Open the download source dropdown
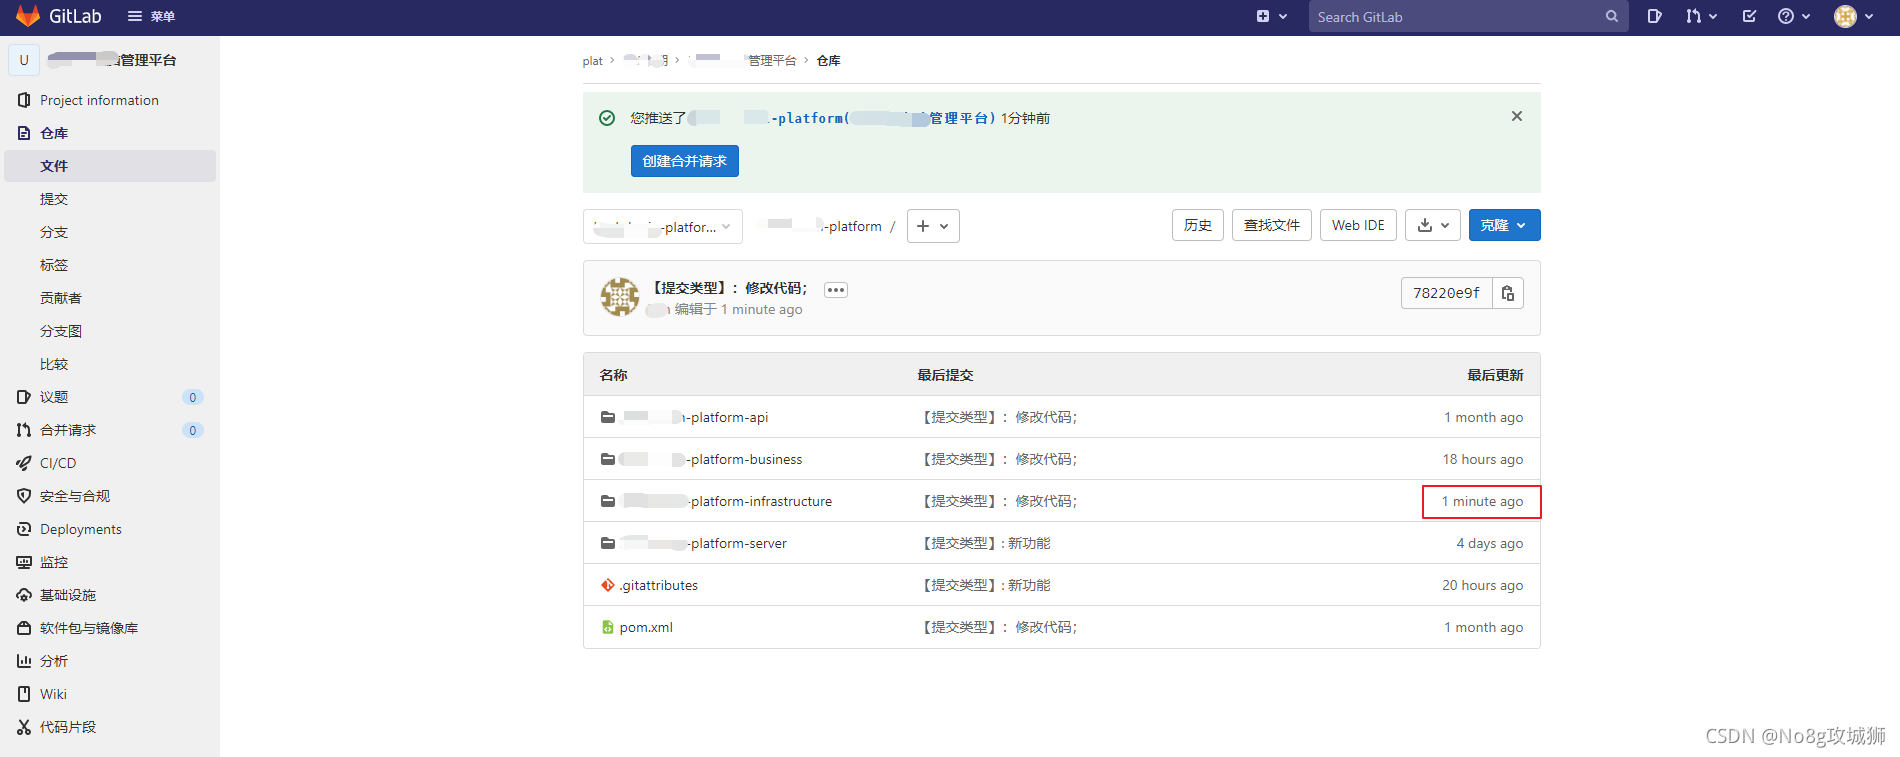 (x=1433, y=225)
